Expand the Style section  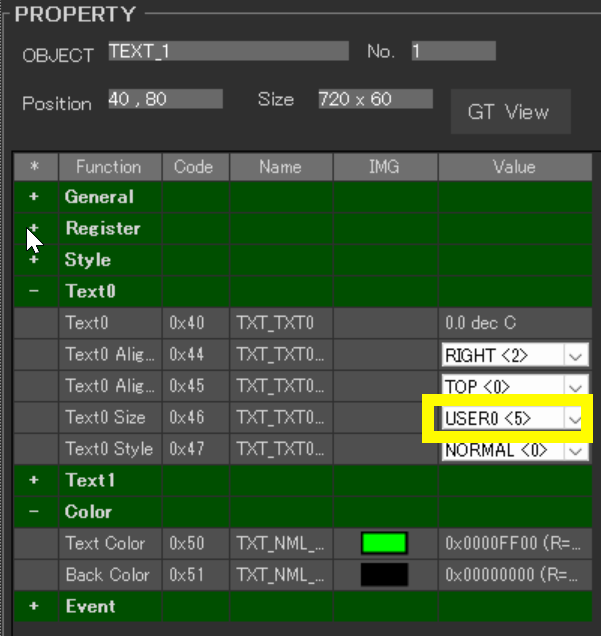click(35, 260)
